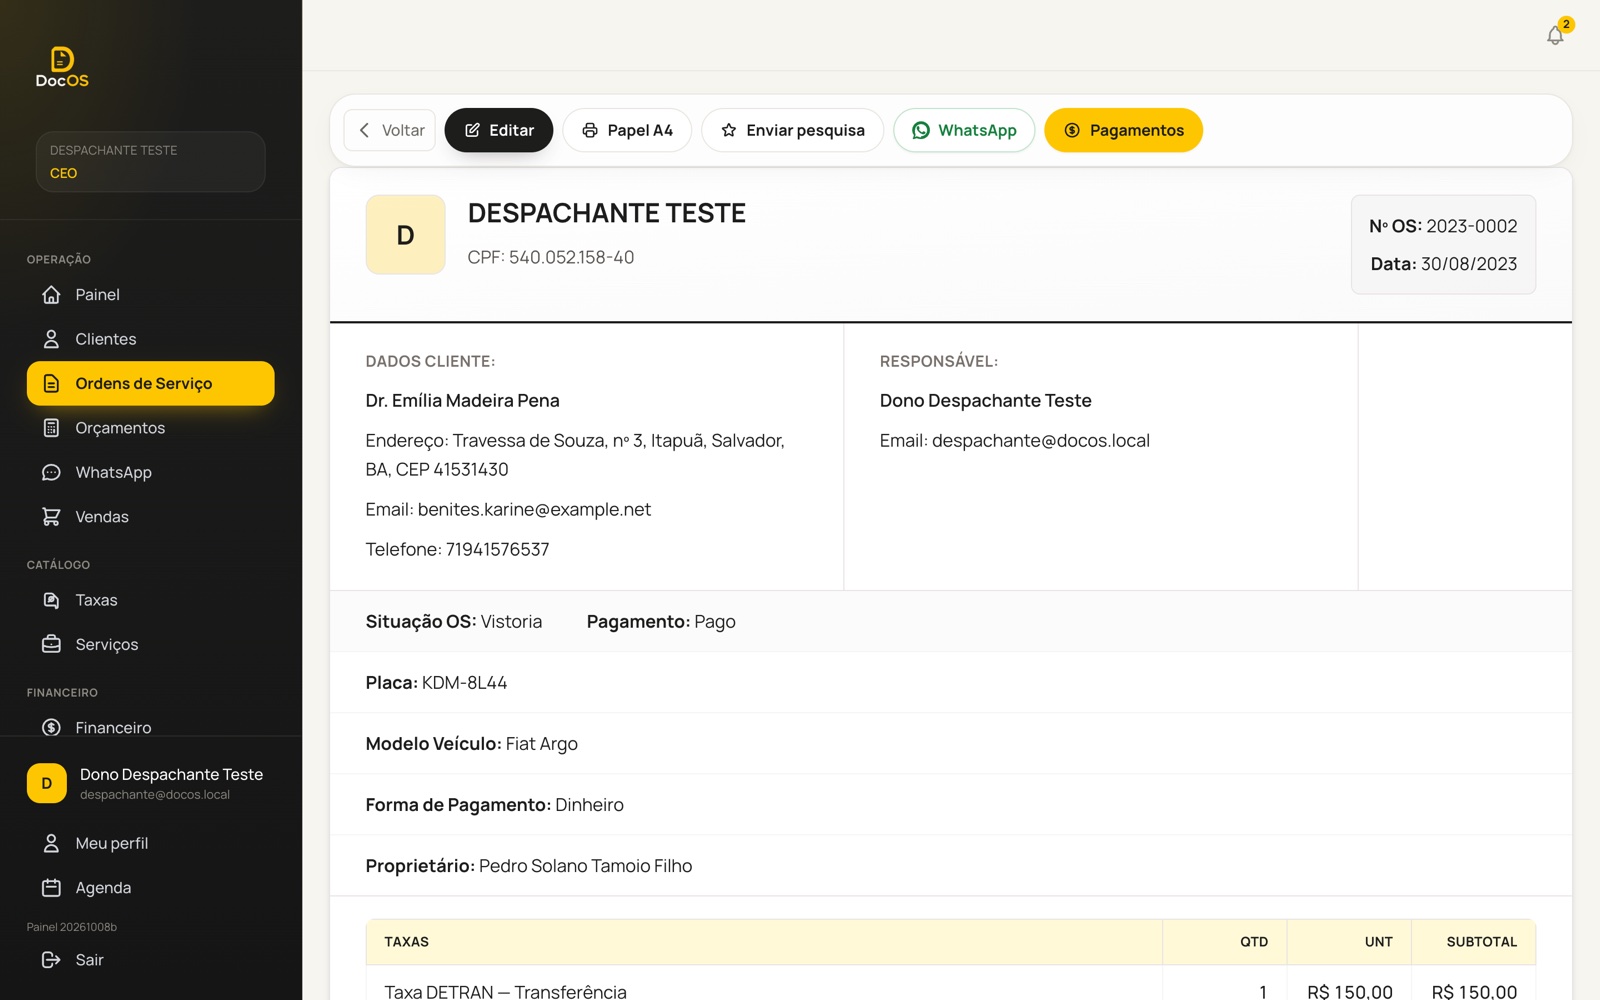Click the Ordens de Serviço document icon

(51, 384)
